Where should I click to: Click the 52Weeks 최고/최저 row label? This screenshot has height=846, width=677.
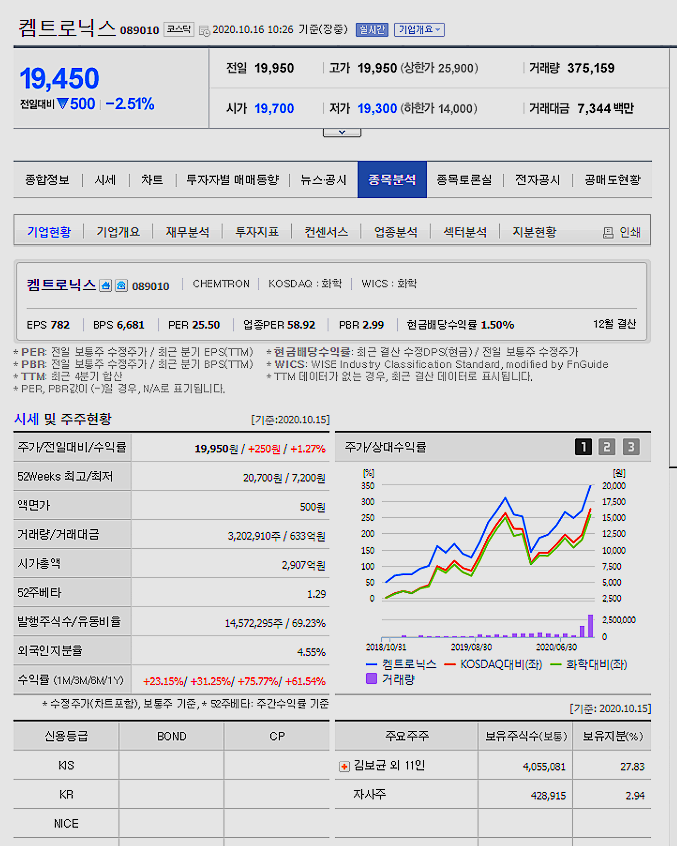pos(65,477)
